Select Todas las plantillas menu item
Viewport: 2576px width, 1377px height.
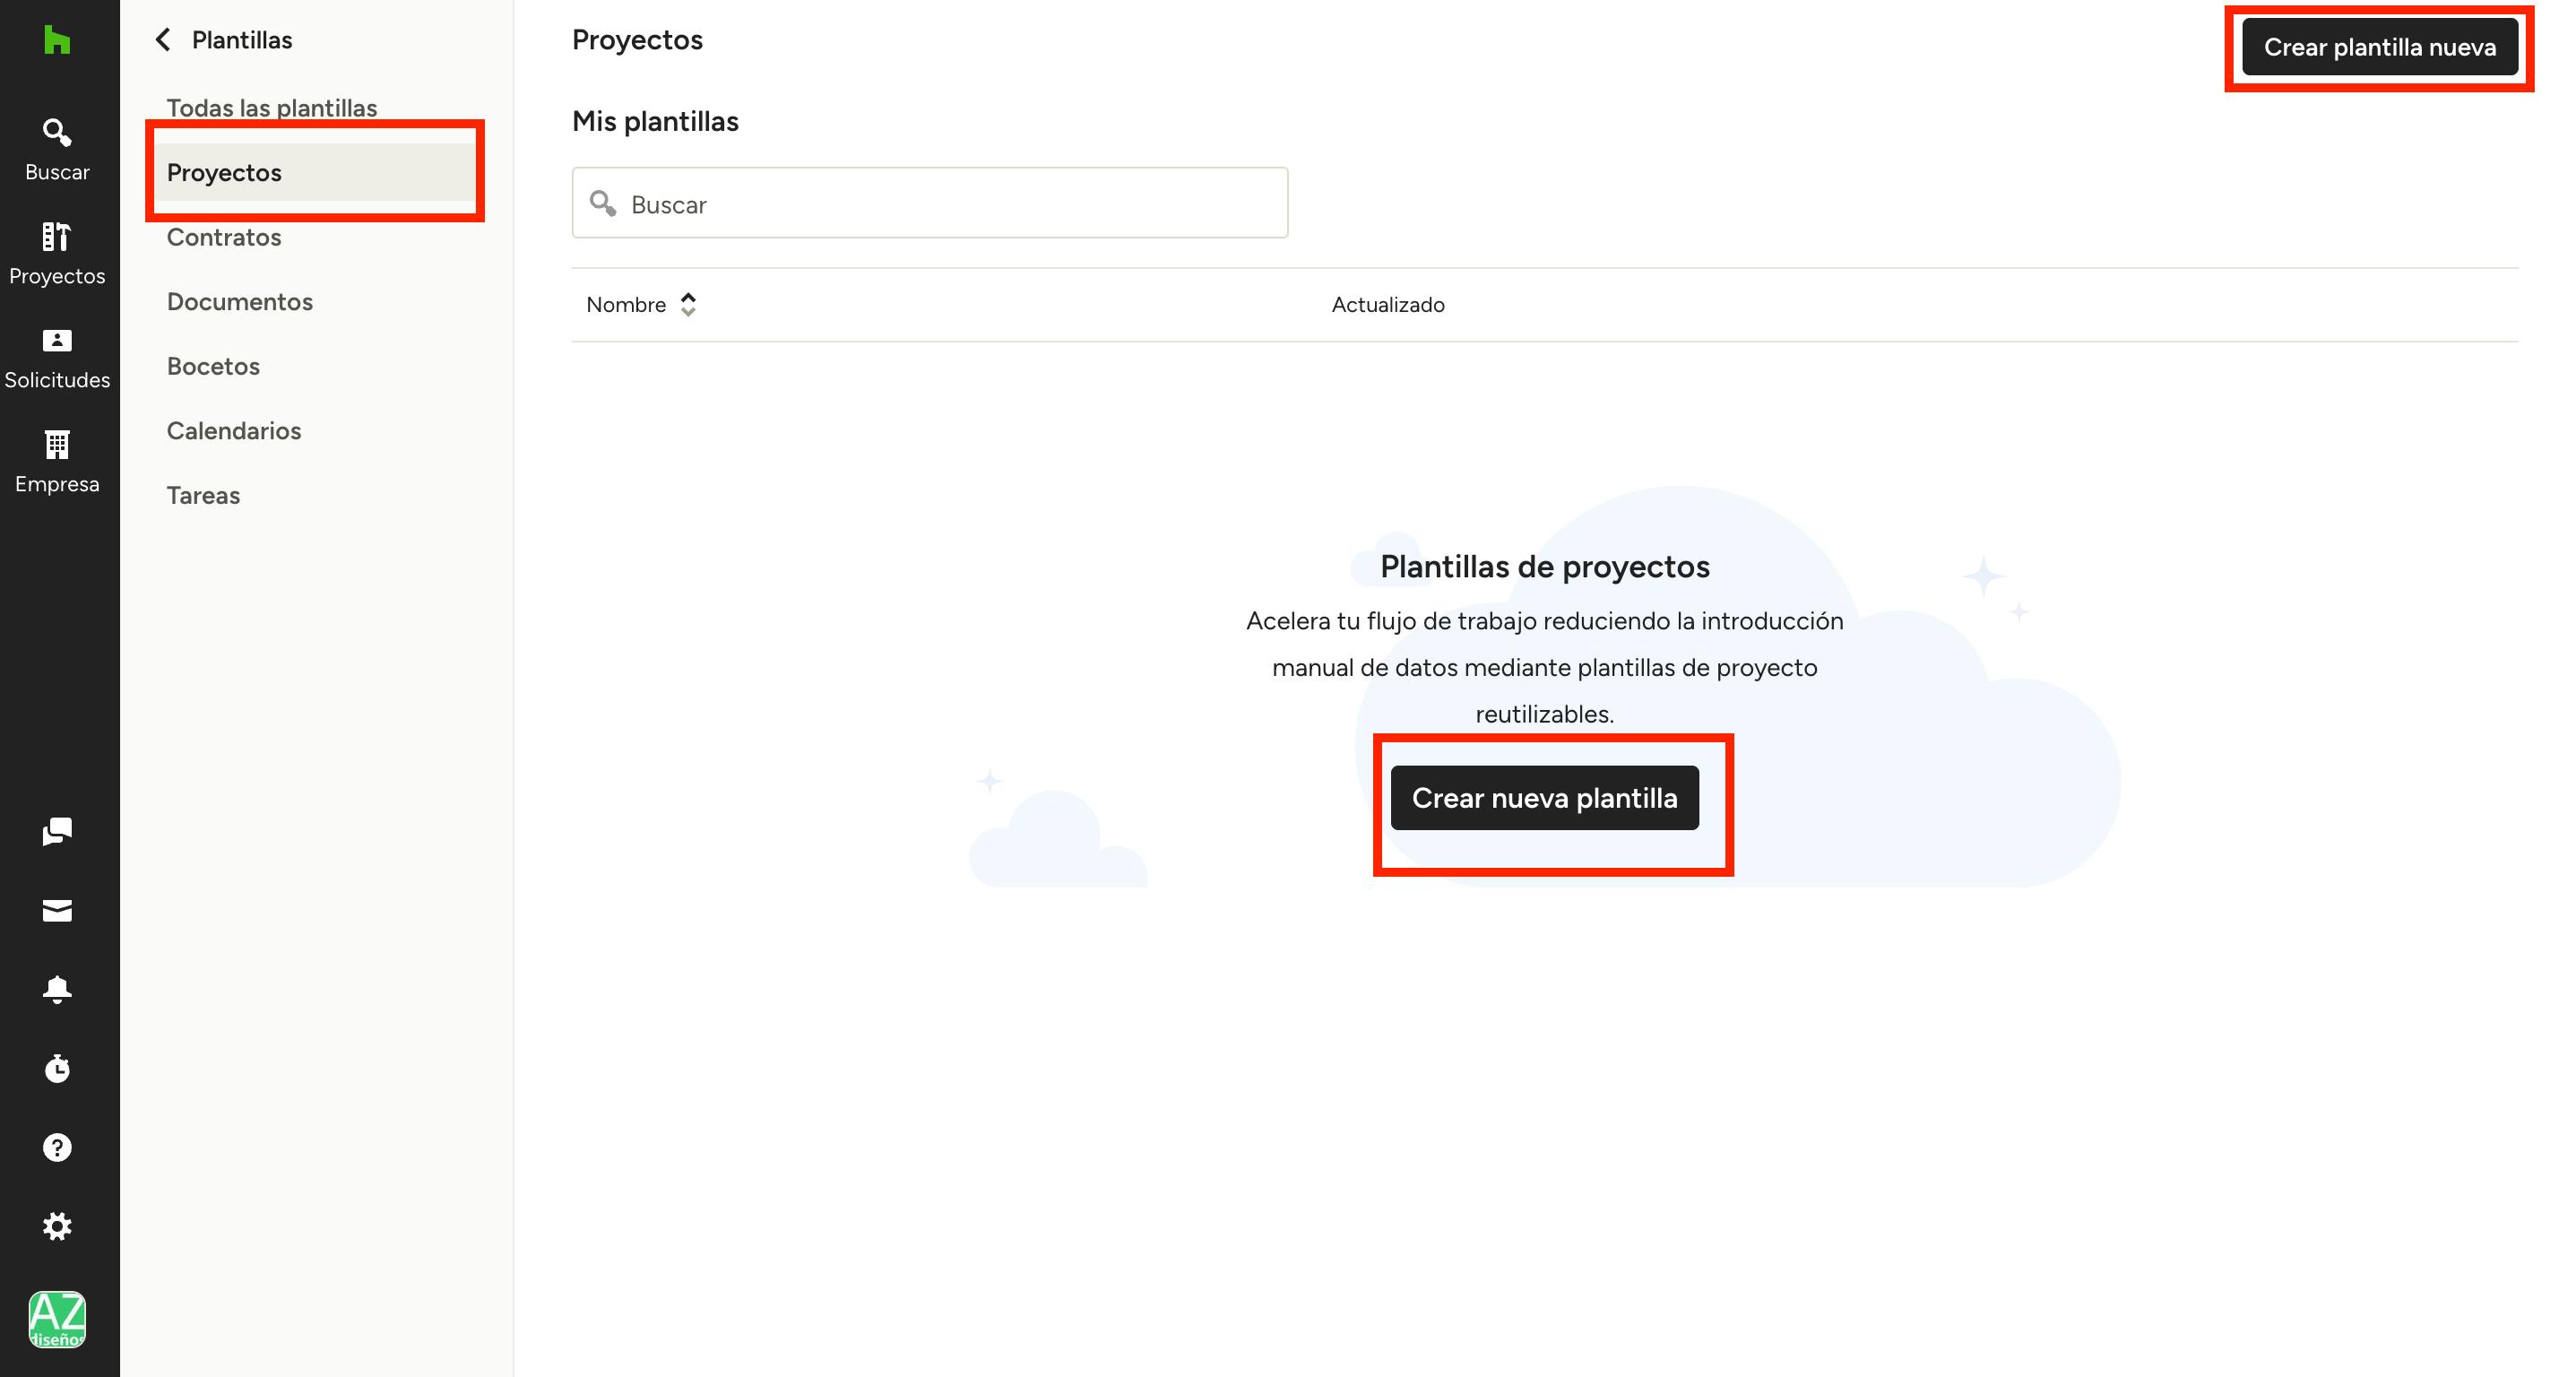click(272, 108)
